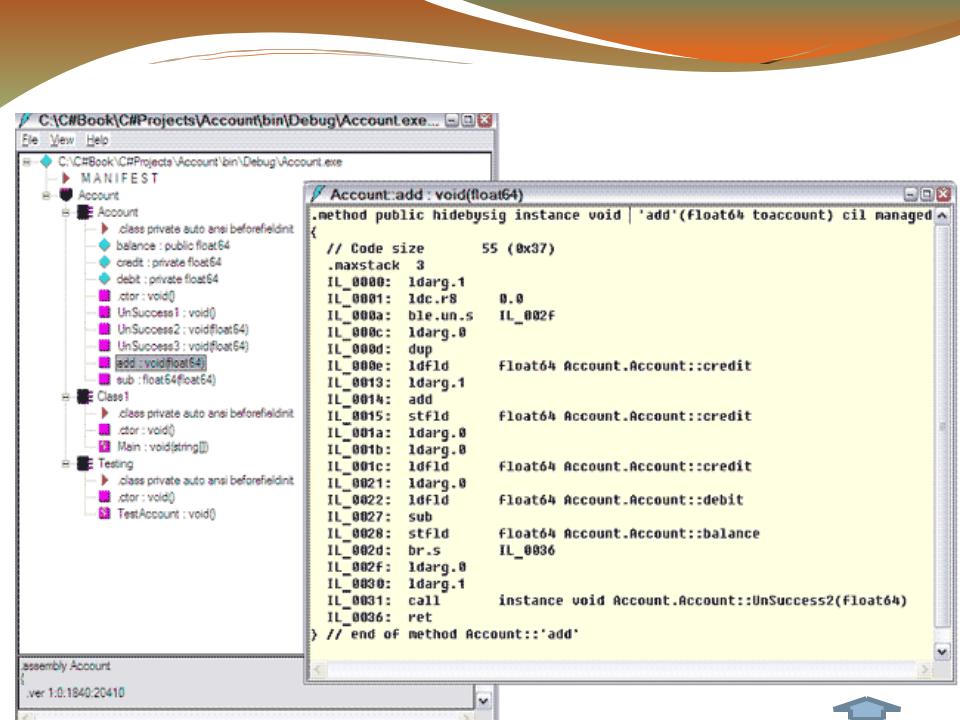Image resolution: width=960 pixels, height=720 pixels.
Task: Click scroll-down arrow in the assembly info pane
Action: (483, 700)
